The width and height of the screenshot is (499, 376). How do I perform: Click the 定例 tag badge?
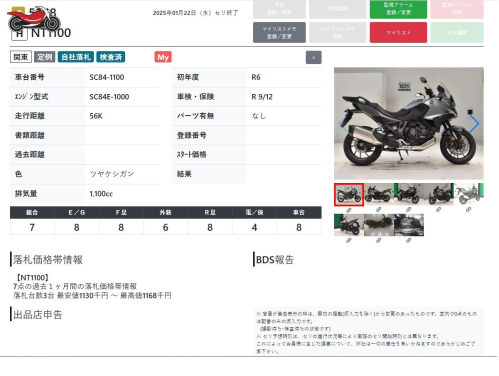pos(44,57)
